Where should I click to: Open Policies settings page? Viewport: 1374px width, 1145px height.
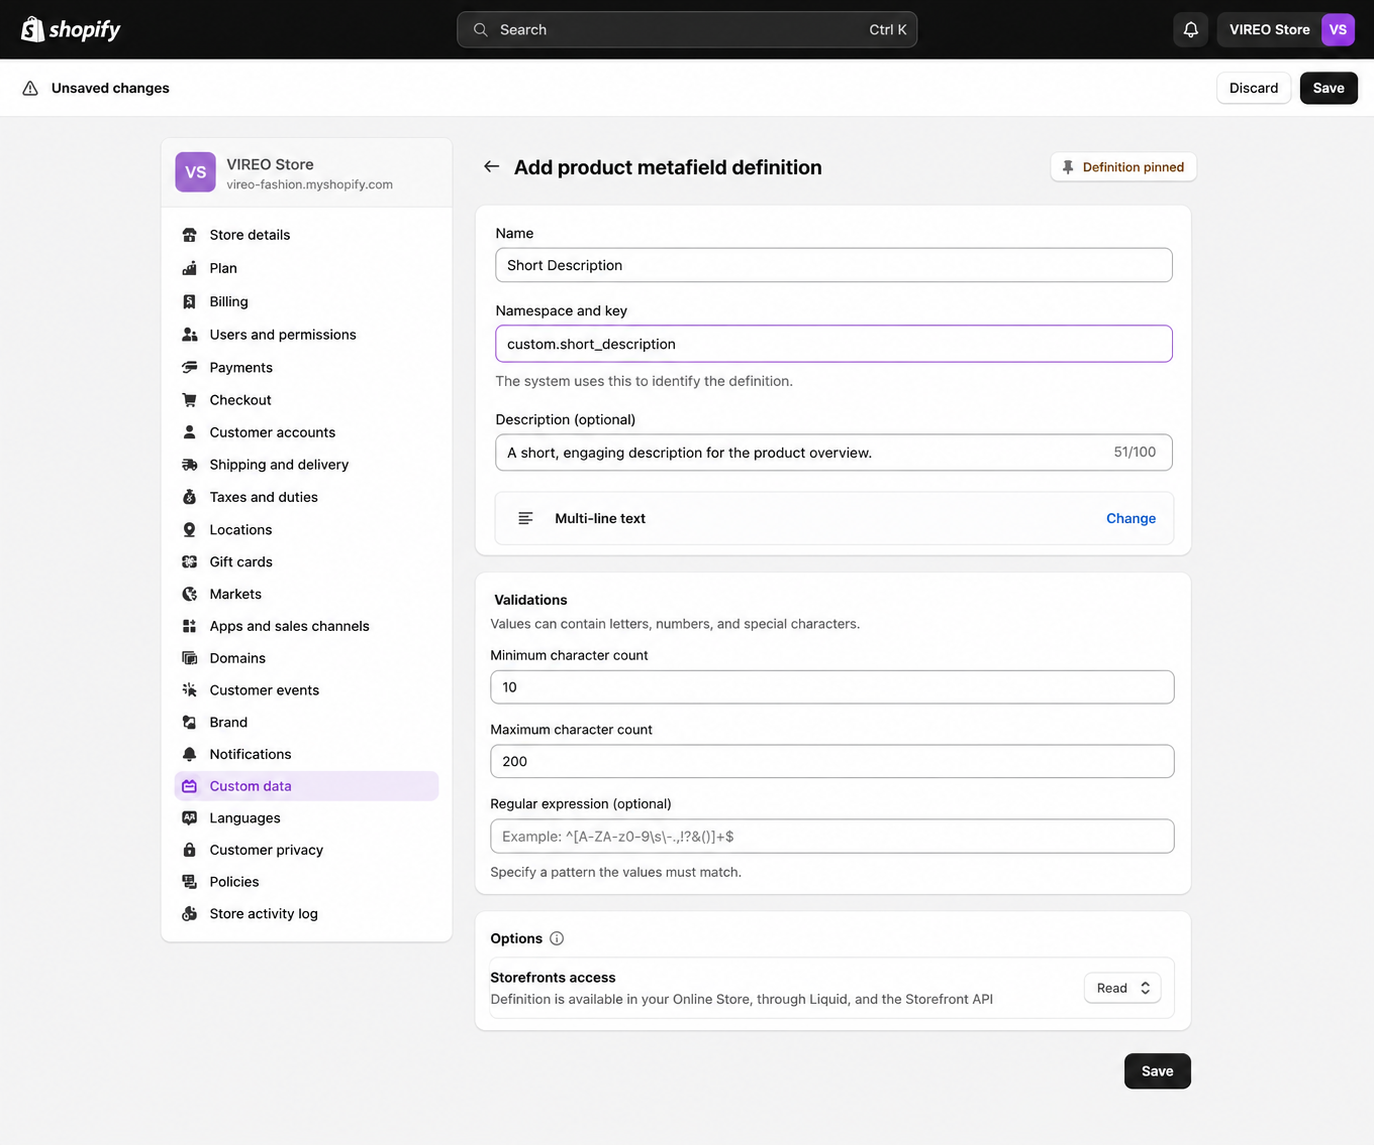306,882
